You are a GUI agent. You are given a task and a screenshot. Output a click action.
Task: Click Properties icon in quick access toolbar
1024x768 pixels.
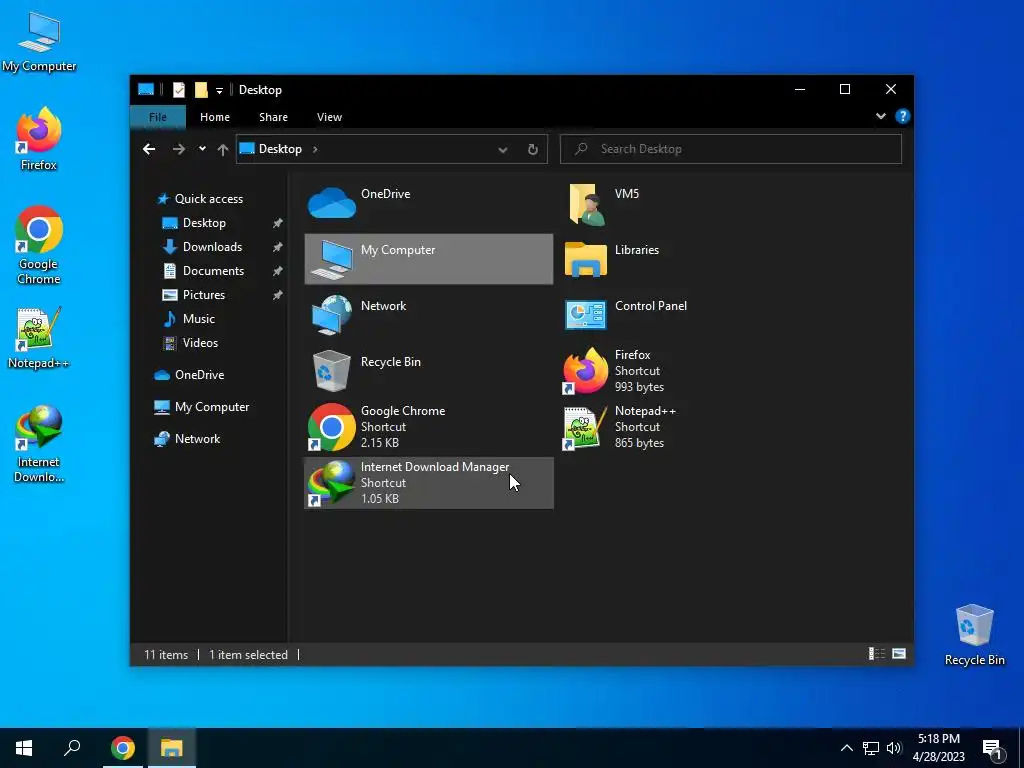pos(178,90)
